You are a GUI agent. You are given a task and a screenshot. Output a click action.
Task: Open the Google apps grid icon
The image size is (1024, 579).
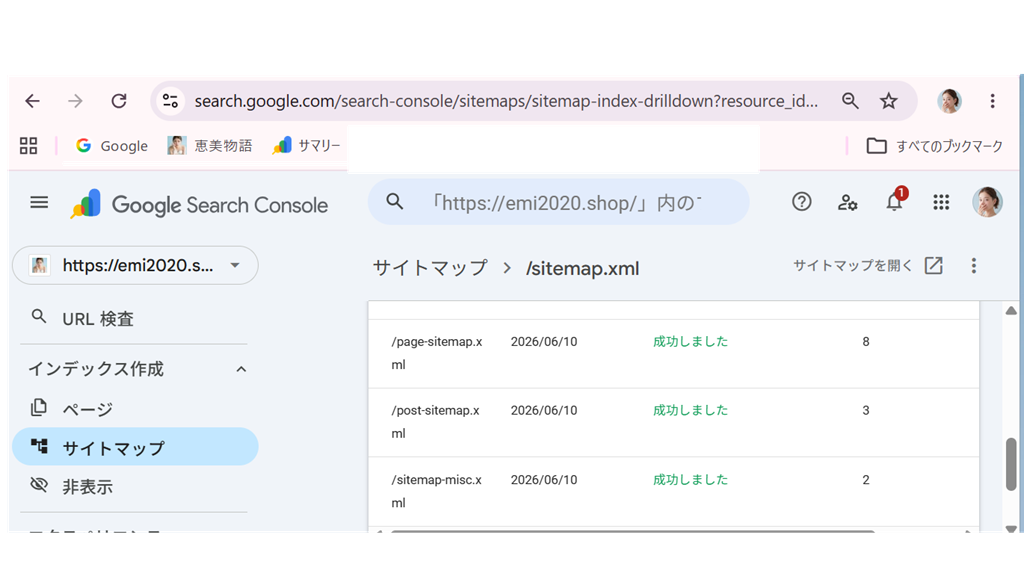click(x=941, y=202)
